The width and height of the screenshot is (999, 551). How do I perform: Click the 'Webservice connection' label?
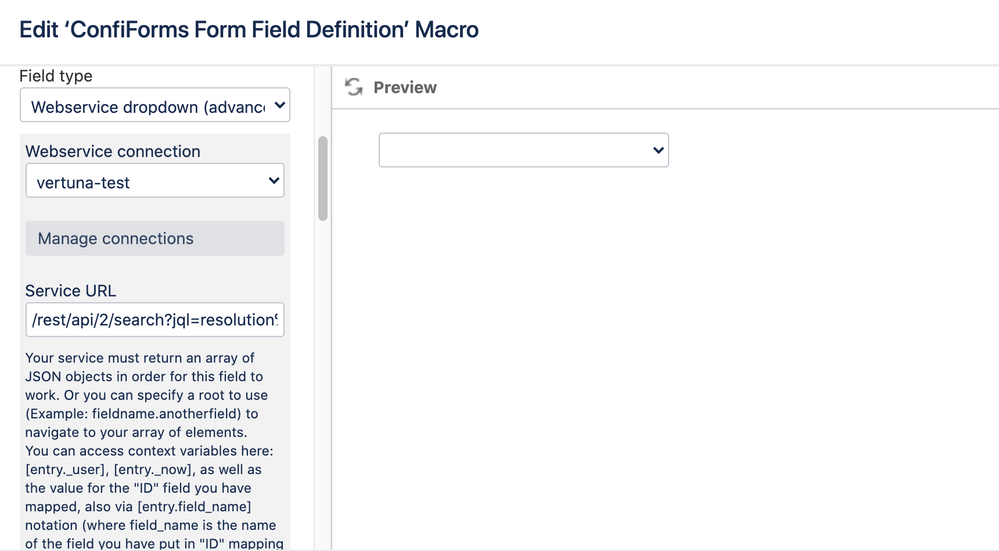click(x=113, y=152)
